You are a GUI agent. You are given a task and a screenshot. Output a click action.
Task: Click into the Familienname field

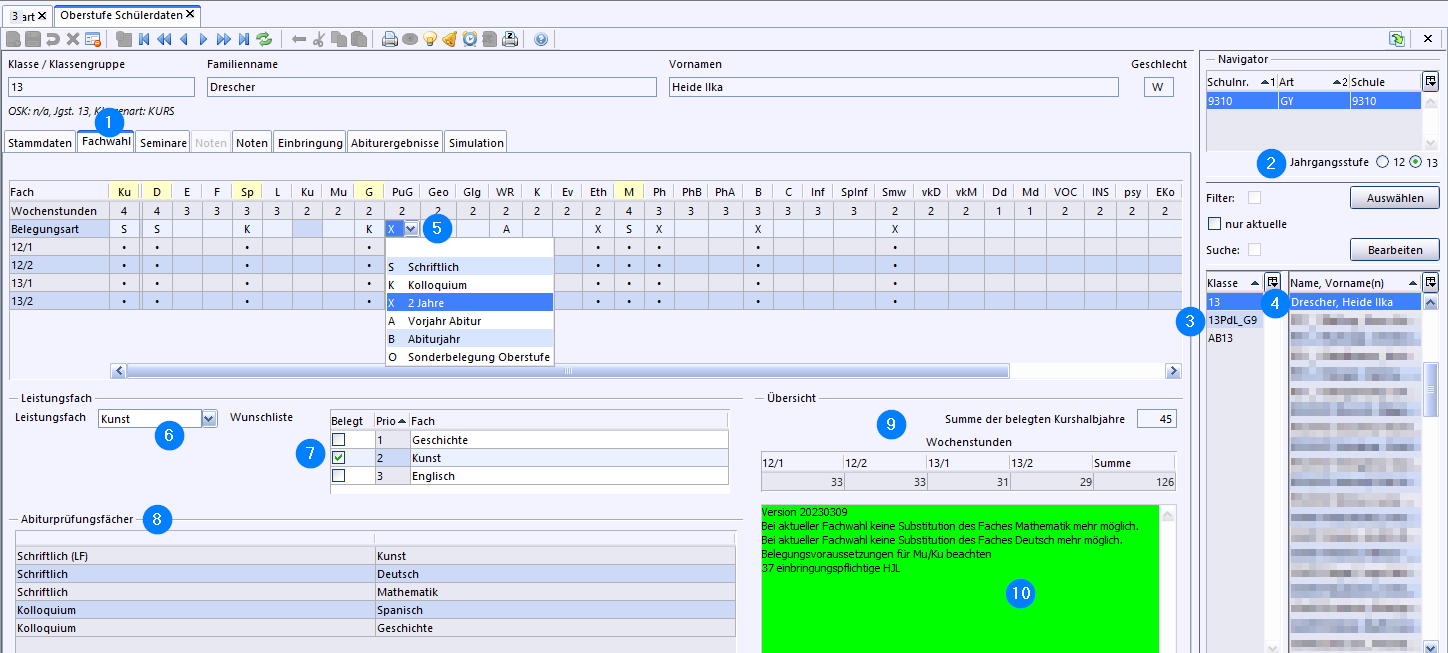pos(432,87)
